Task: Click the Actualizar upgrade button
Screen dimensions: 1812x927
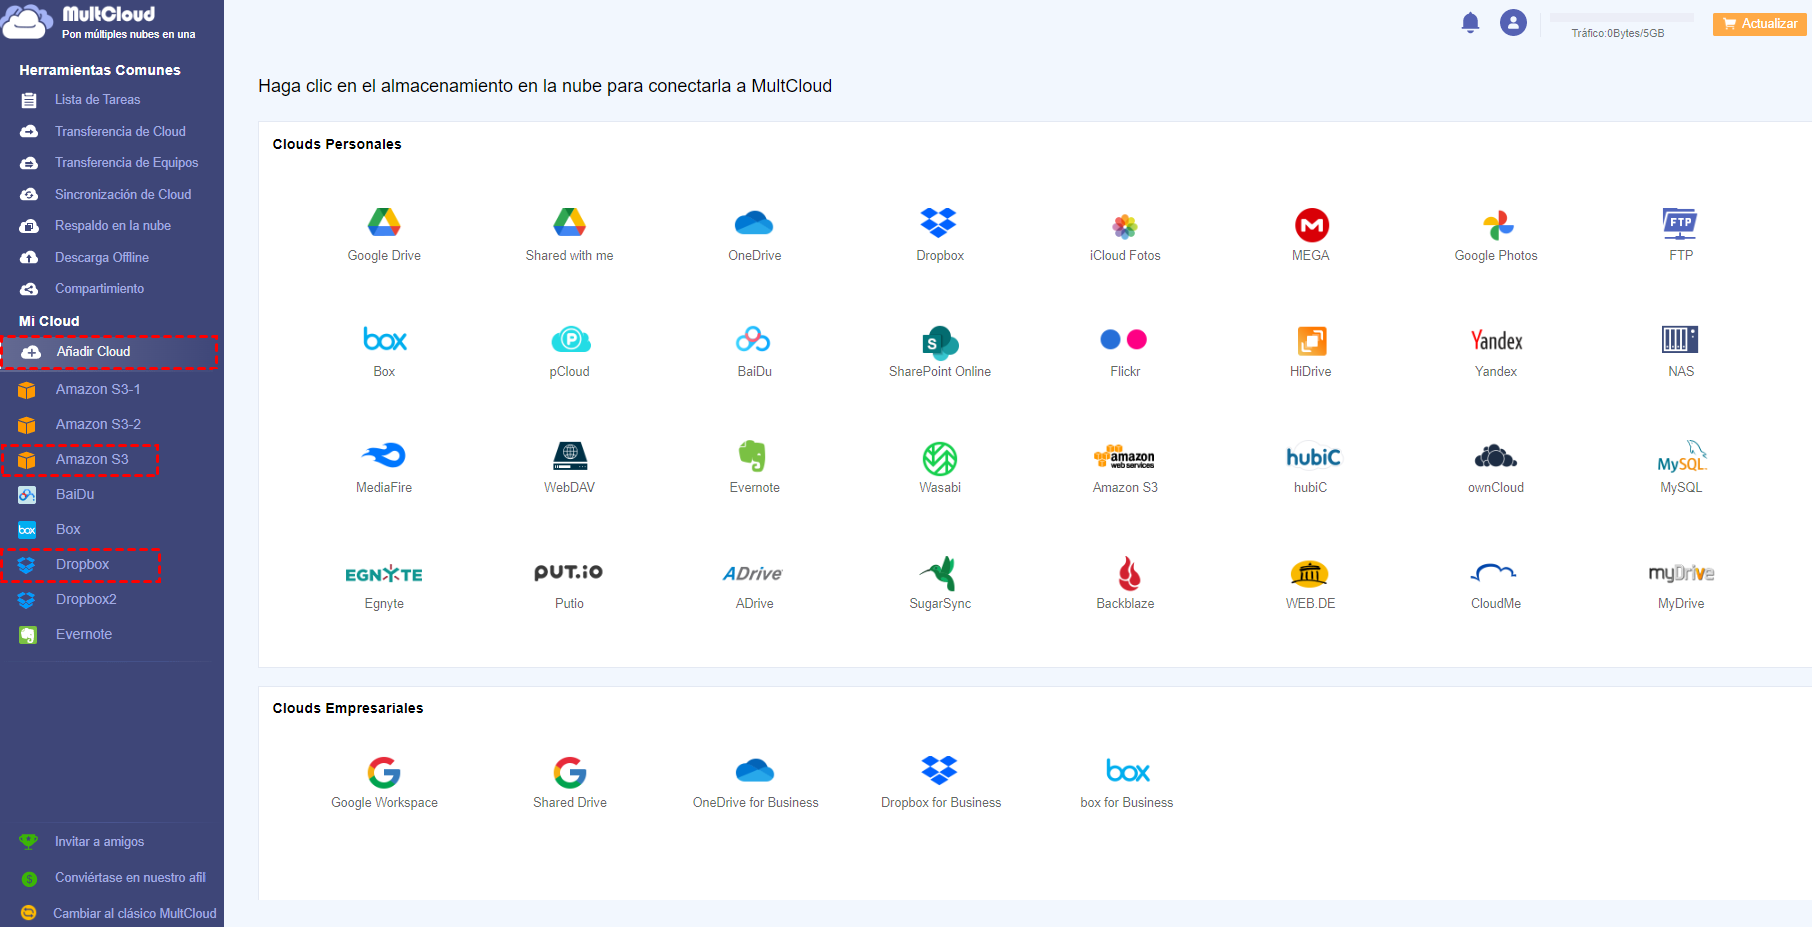Action: coord(1759,24)
